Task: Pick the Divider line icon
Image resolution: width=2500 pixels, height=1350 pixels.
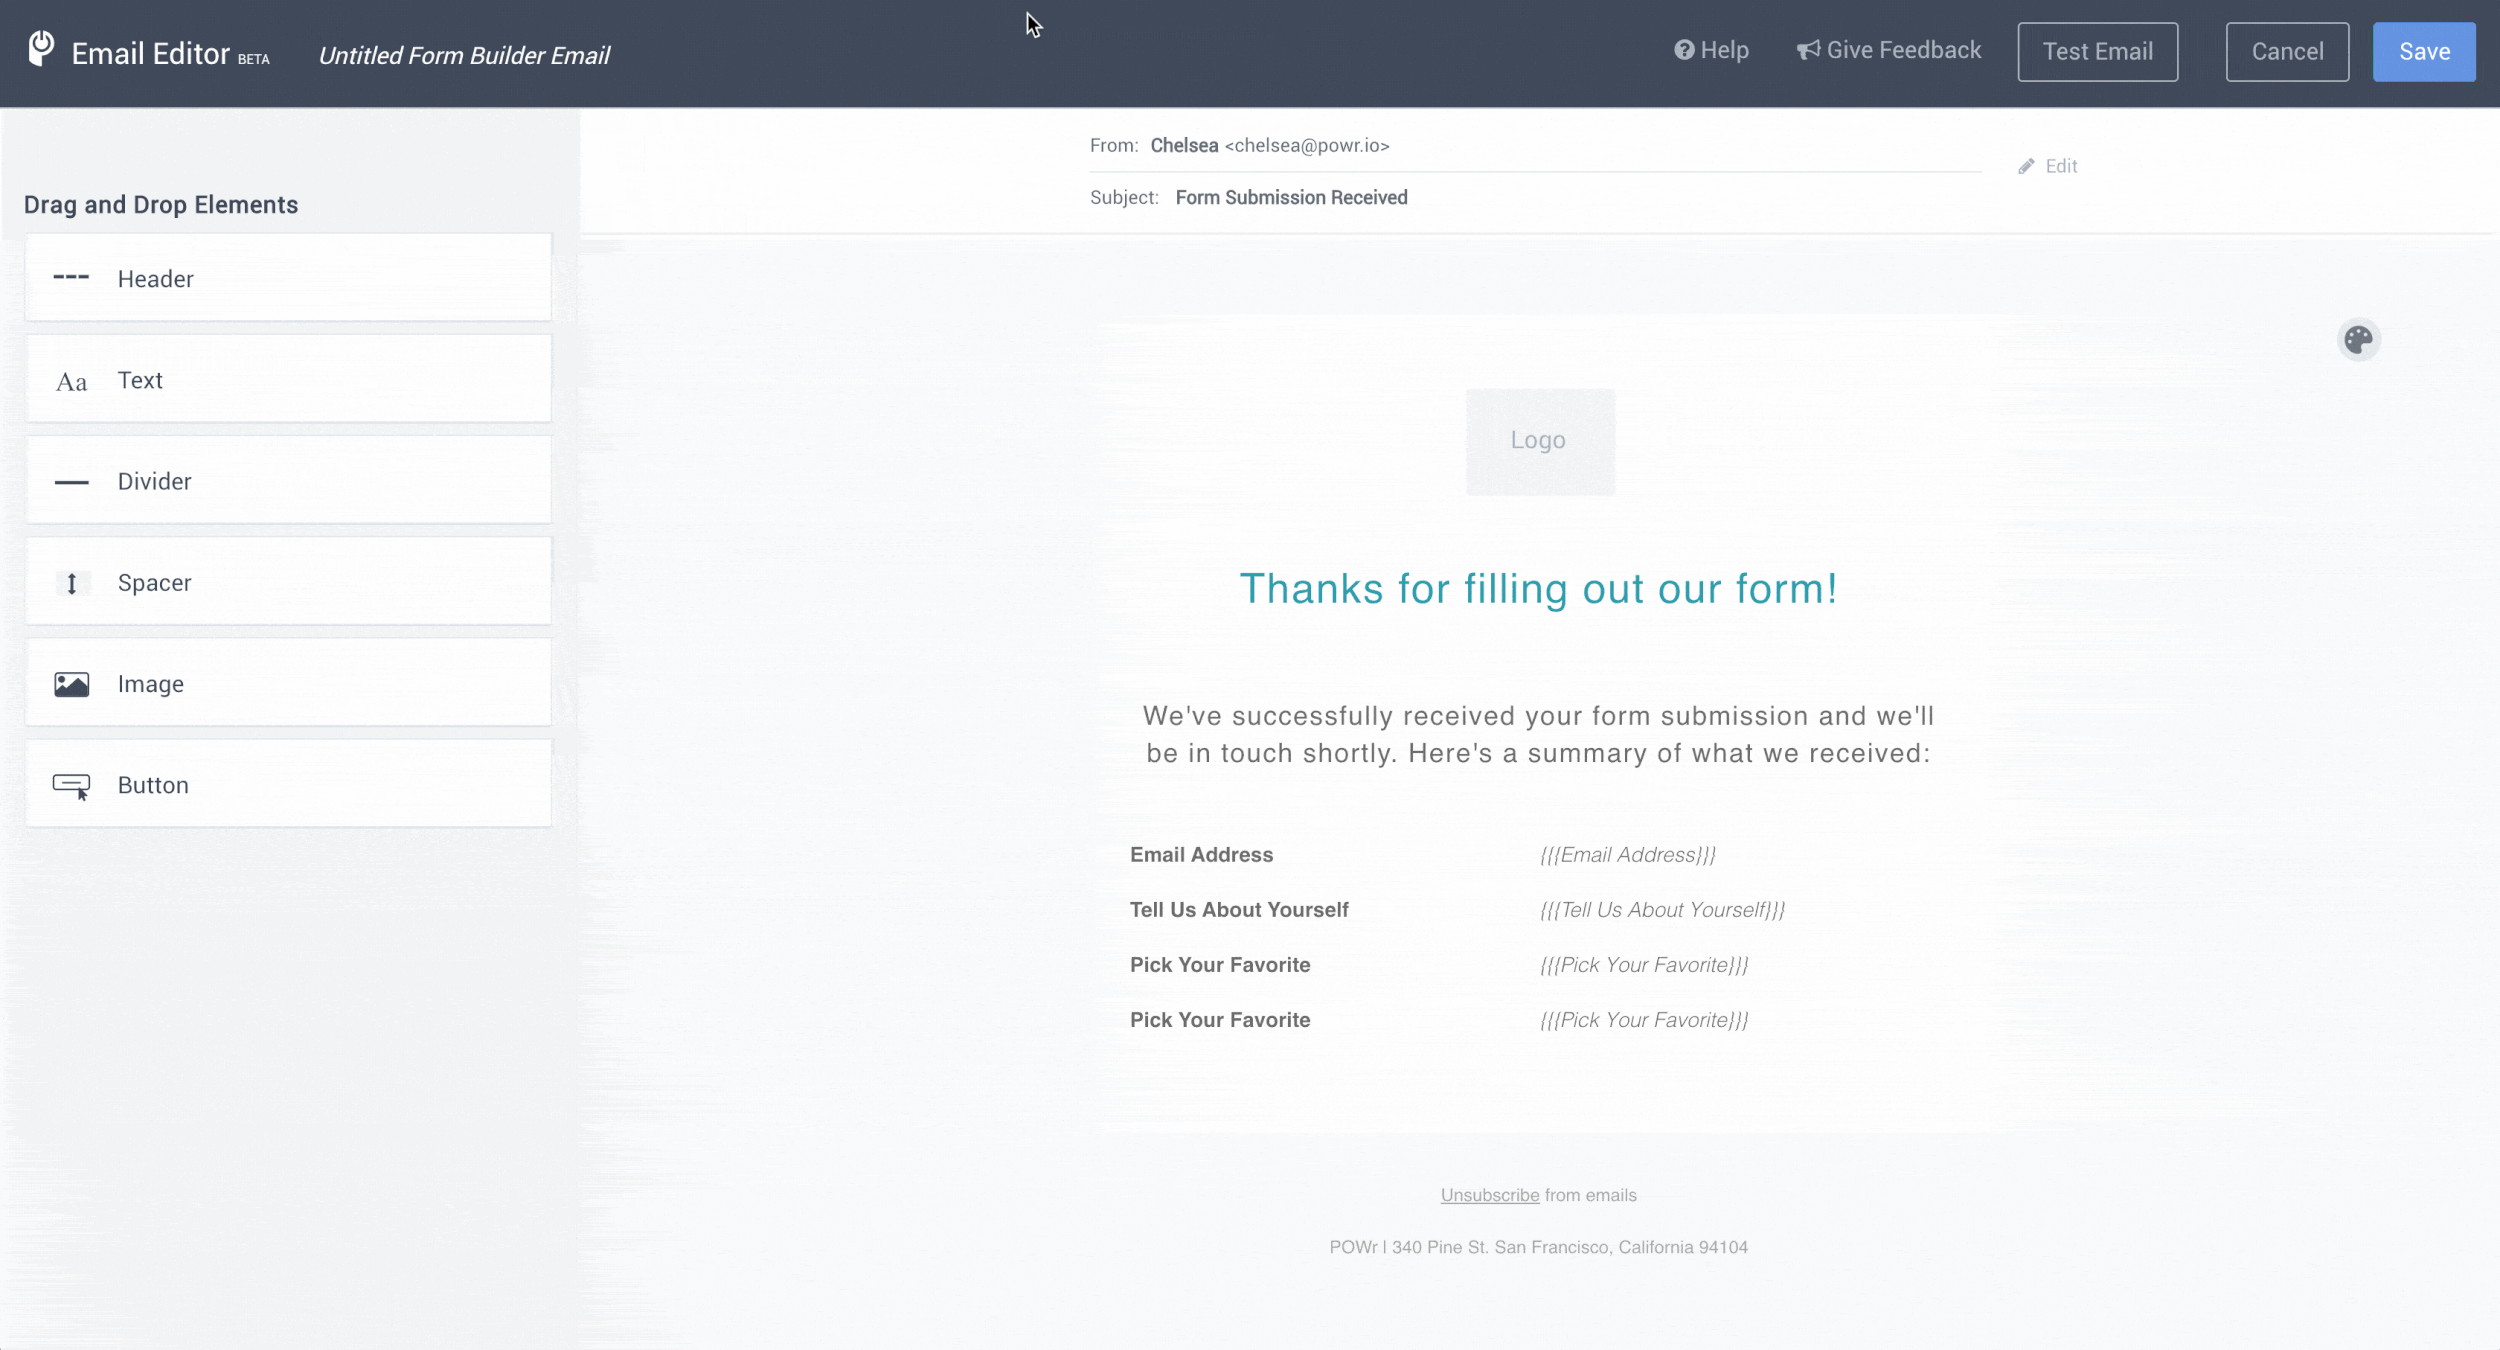Action: (71, 482)
